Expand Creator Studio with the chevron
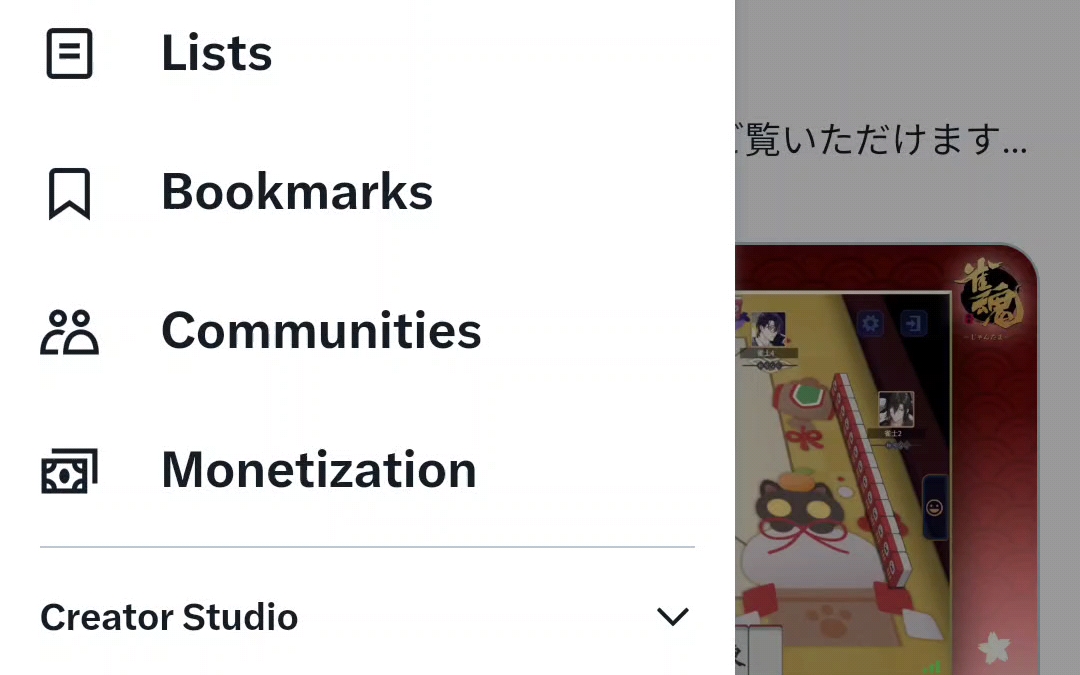 pos(673,616)
